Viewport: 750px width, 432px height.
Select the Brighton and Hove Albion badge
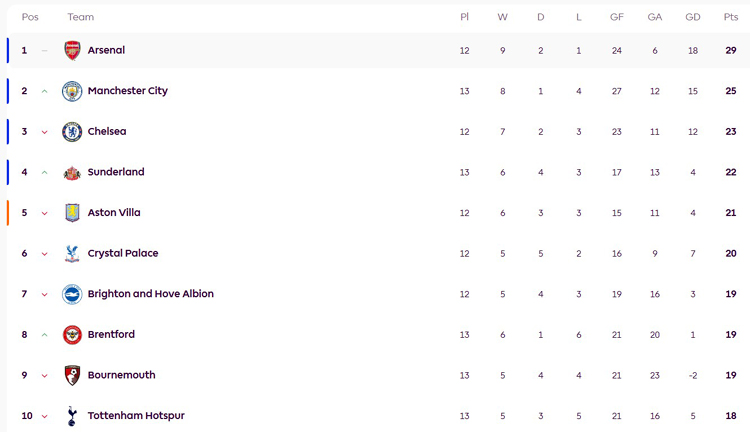[x=72, y=294]
